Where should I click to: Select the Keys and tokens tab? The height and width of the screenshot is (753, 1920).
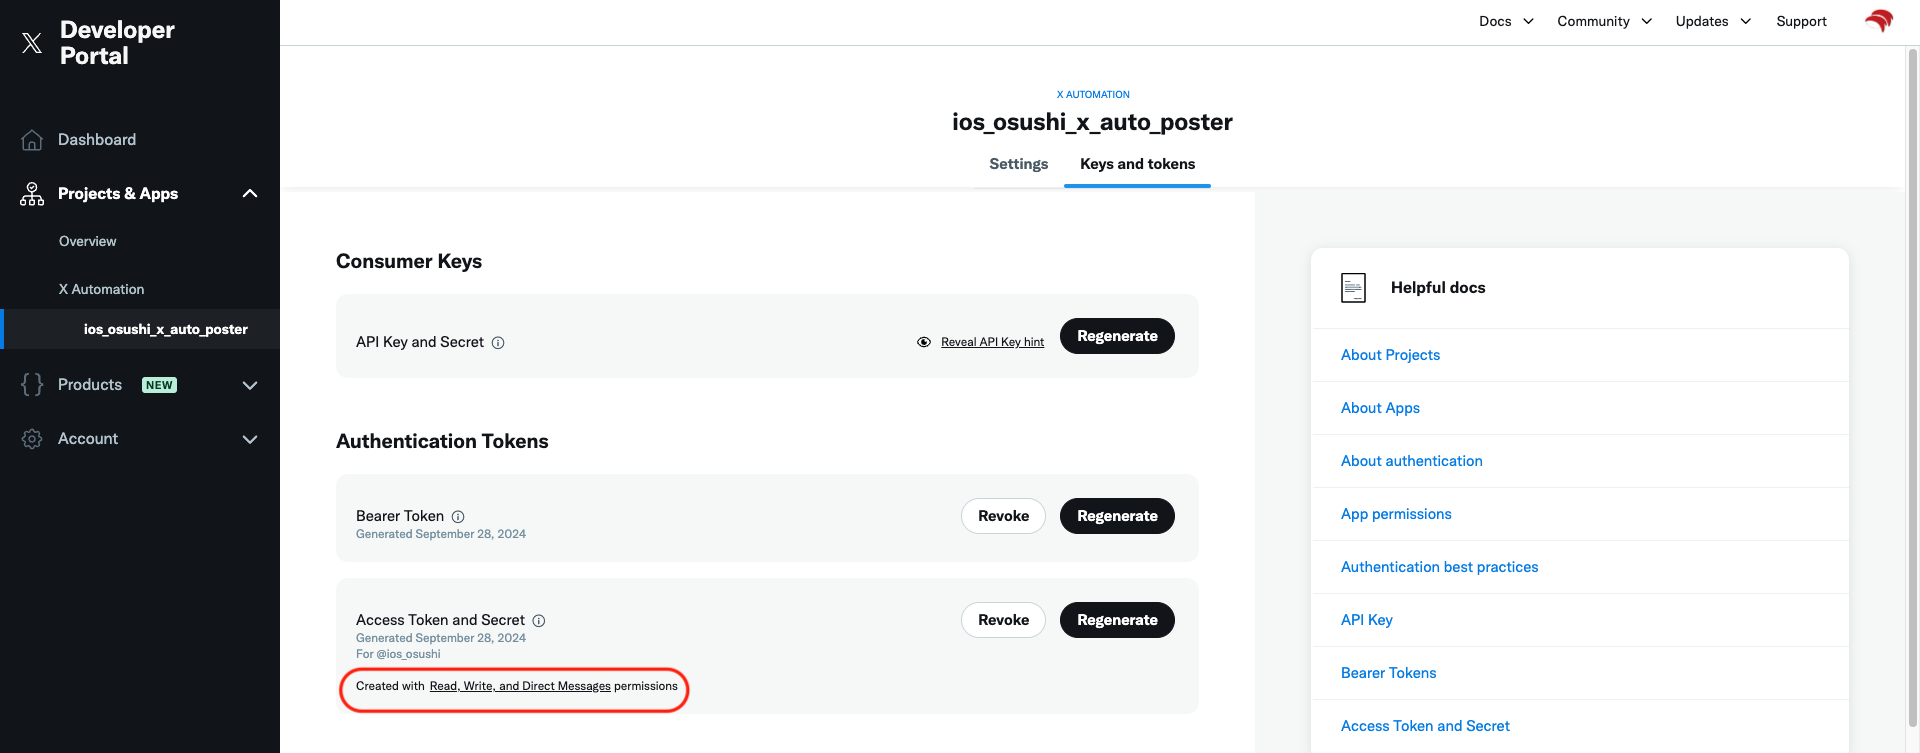point(1137,164)
